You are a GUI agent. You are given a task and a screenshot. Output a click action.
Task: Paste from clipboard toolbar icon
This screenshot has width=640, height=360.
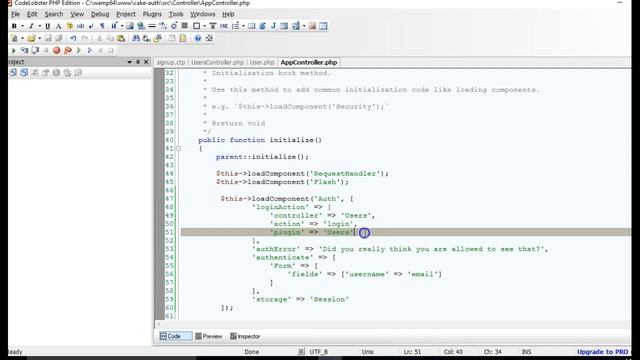pyautogui.click(x=121, y=38)
